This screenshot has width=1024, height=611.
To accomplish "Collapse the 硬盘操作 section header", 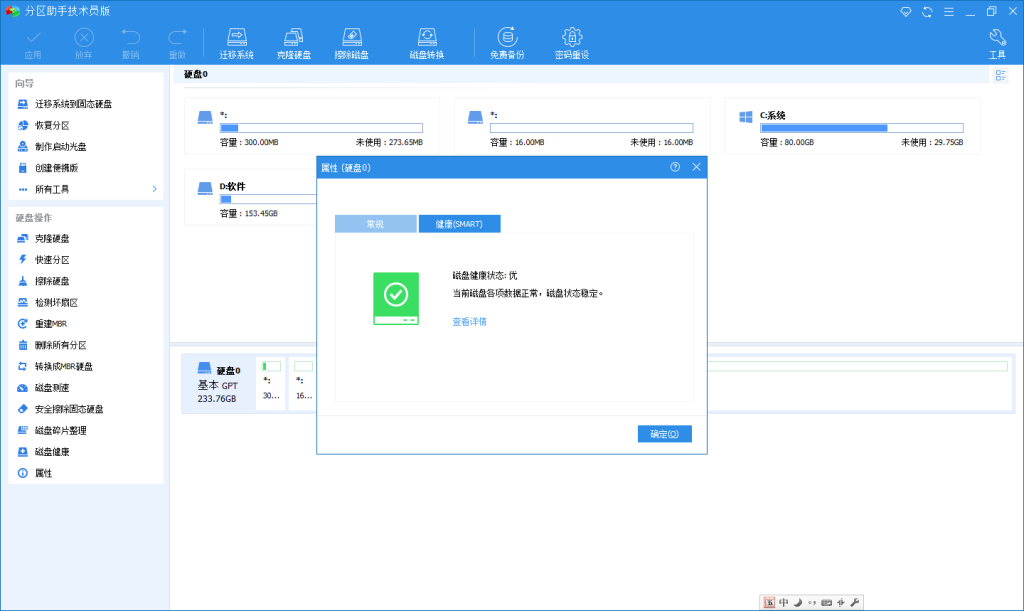I will click(33, 216).
